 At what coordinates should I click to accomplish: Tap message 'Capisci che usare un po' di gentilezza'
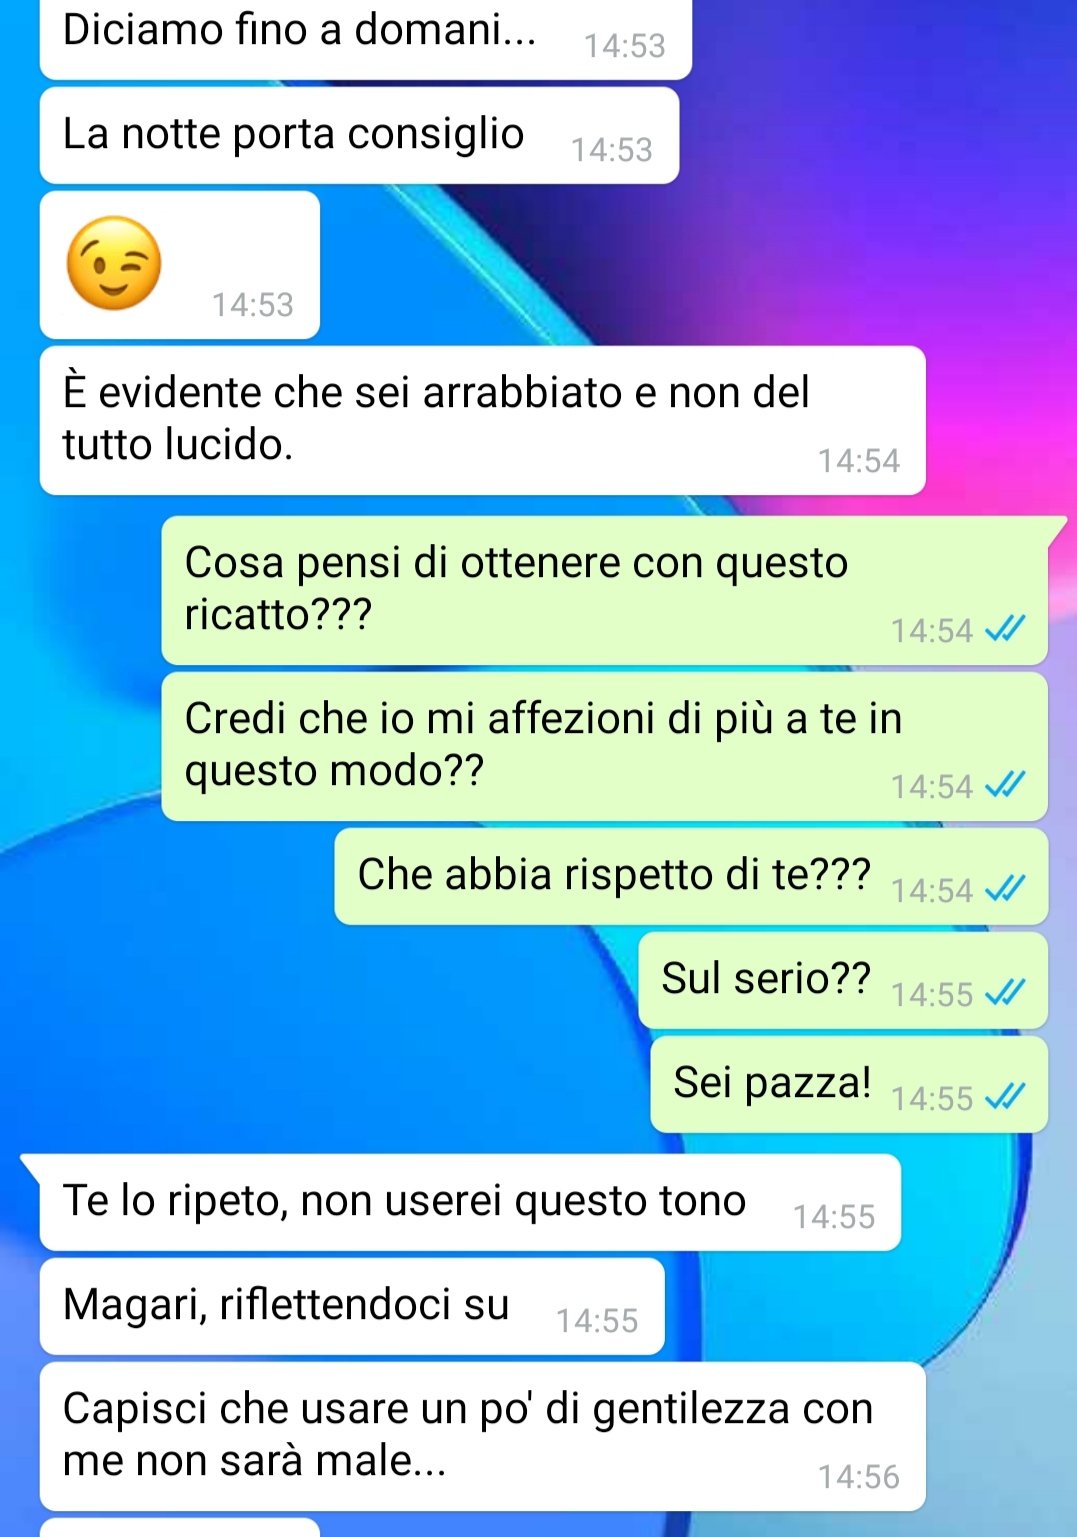(482, 1436)
